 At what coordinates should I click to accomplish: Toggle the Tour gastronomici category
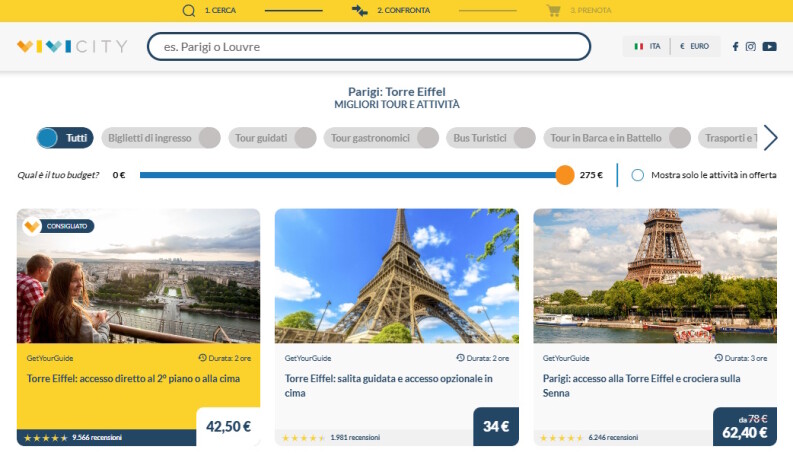point(381,138)
